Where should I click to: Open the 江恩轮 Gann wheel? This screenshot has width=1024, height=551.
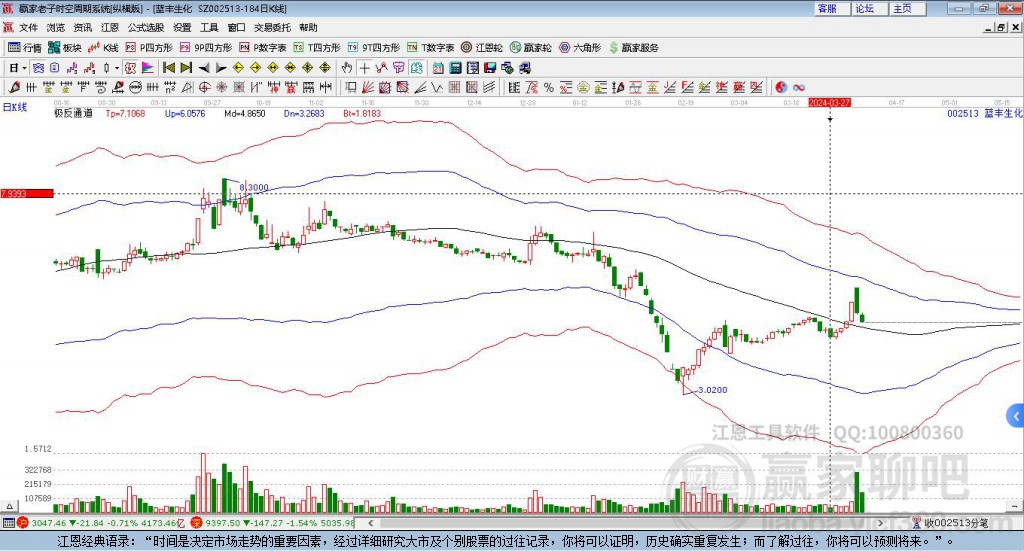(482, 48)
